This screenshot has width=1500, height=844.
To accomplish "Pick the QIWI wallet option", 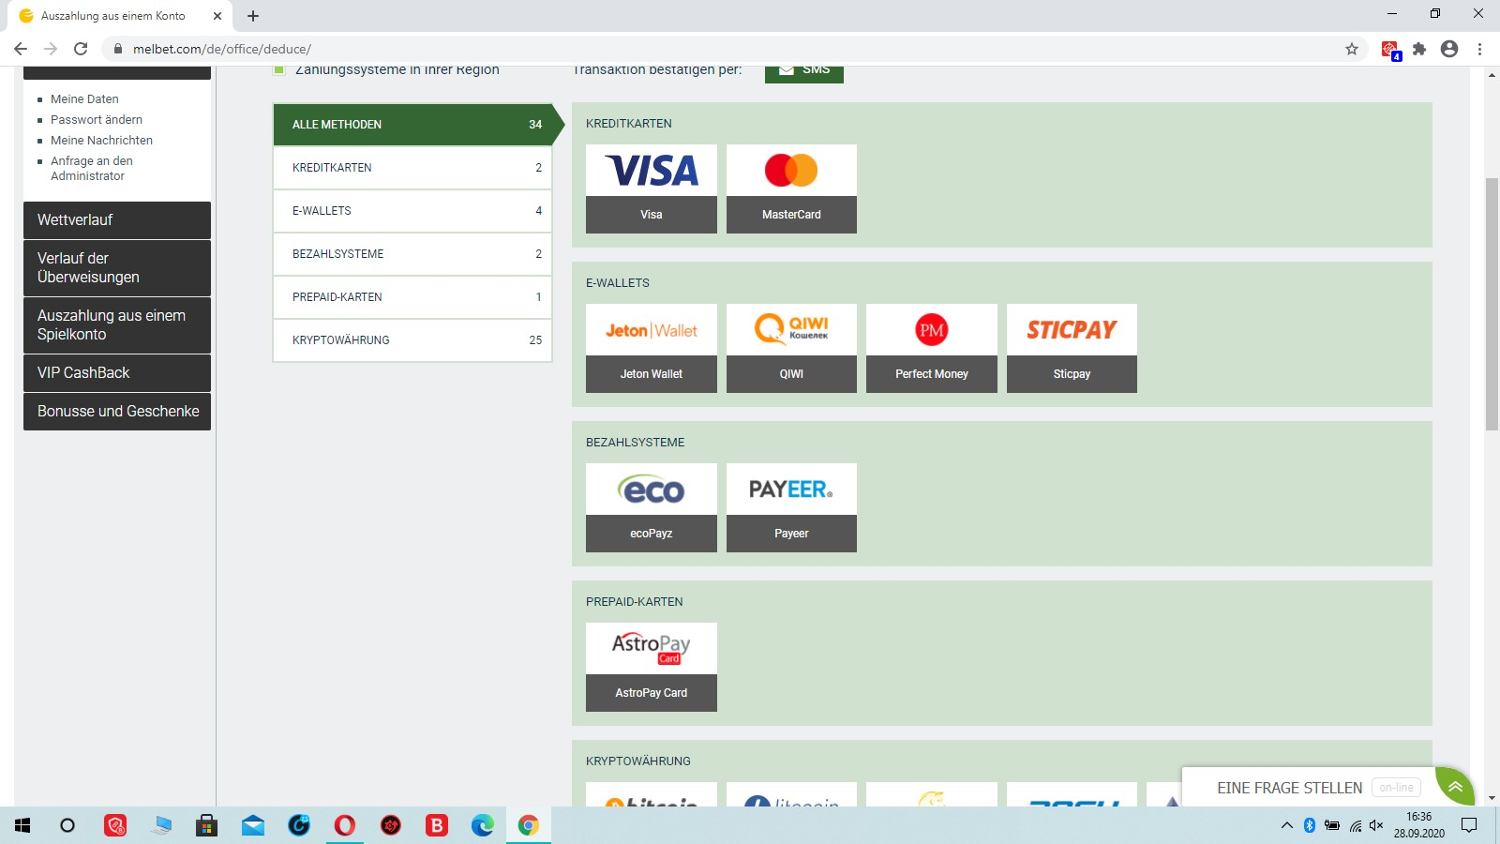I will 791,348.
